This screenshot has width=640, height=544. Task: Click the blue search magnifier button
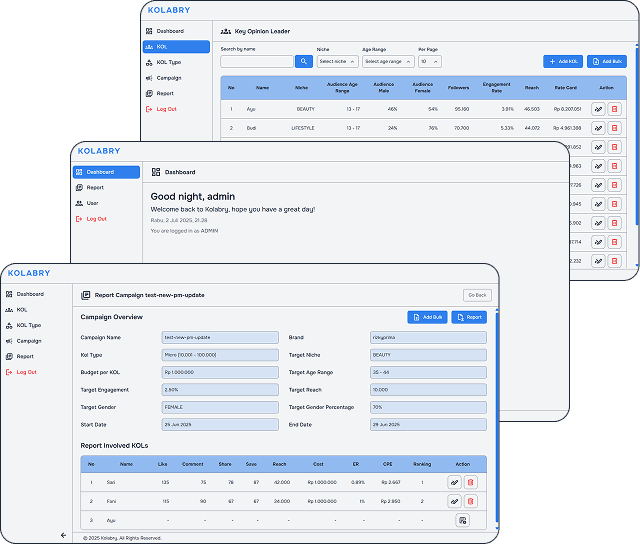(x=304, y=62)
